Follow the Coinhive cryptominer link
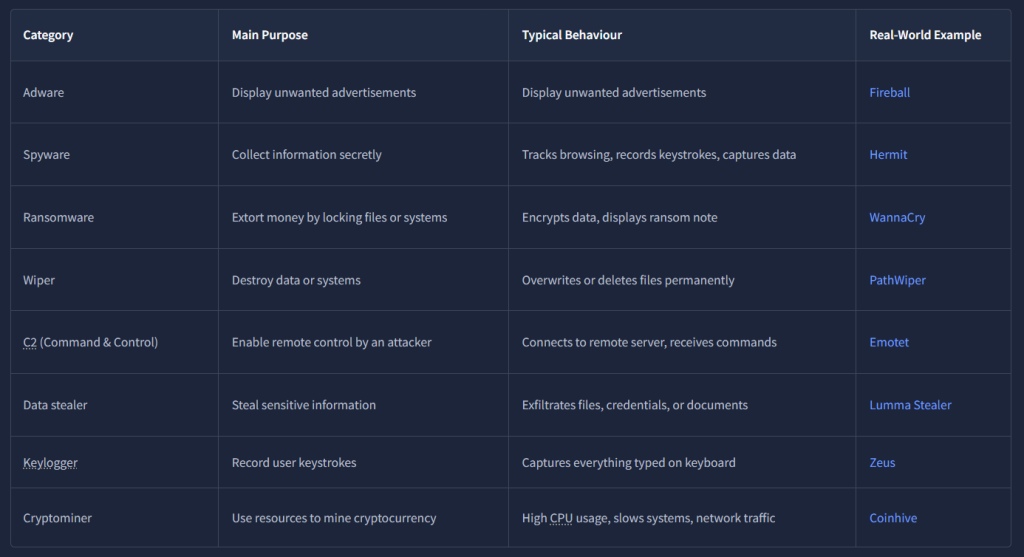Screen dimensions: 1024x557 [893, 518]
